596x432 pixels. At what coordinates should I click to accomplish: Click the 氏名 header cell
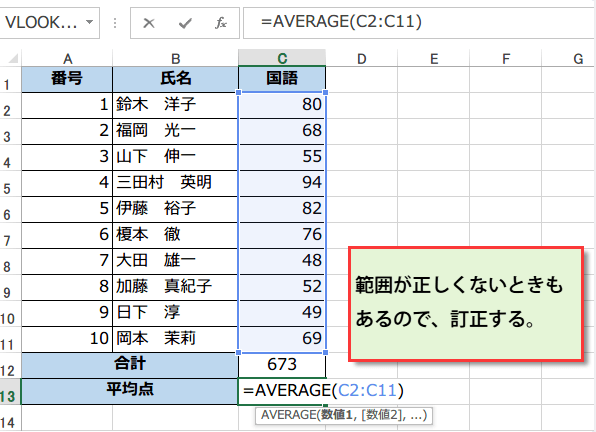[x=175, y=79]
